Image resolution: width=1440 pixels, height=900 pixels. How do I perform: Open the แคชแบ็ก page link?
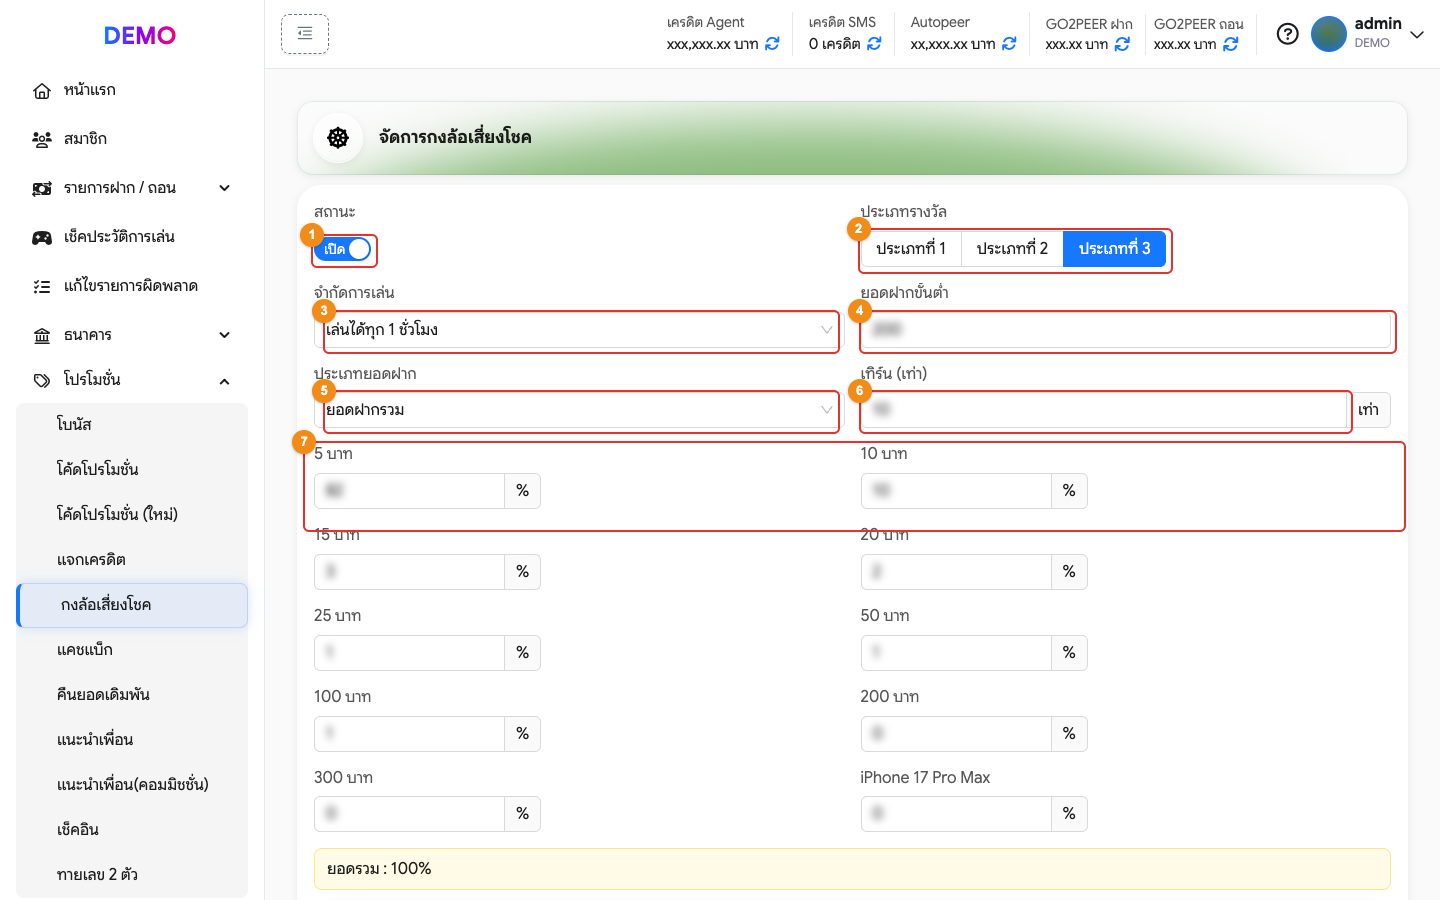(132, 650)
